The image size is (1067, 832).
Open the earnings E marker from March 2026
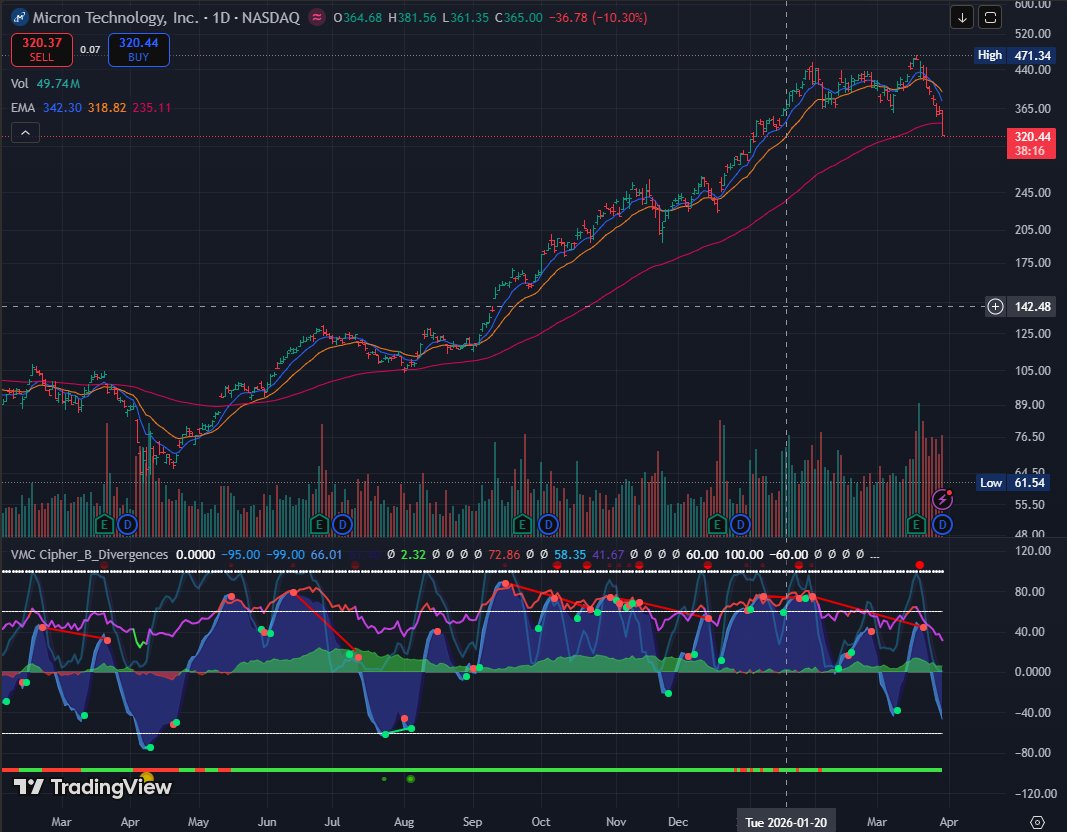pos(916,525)
